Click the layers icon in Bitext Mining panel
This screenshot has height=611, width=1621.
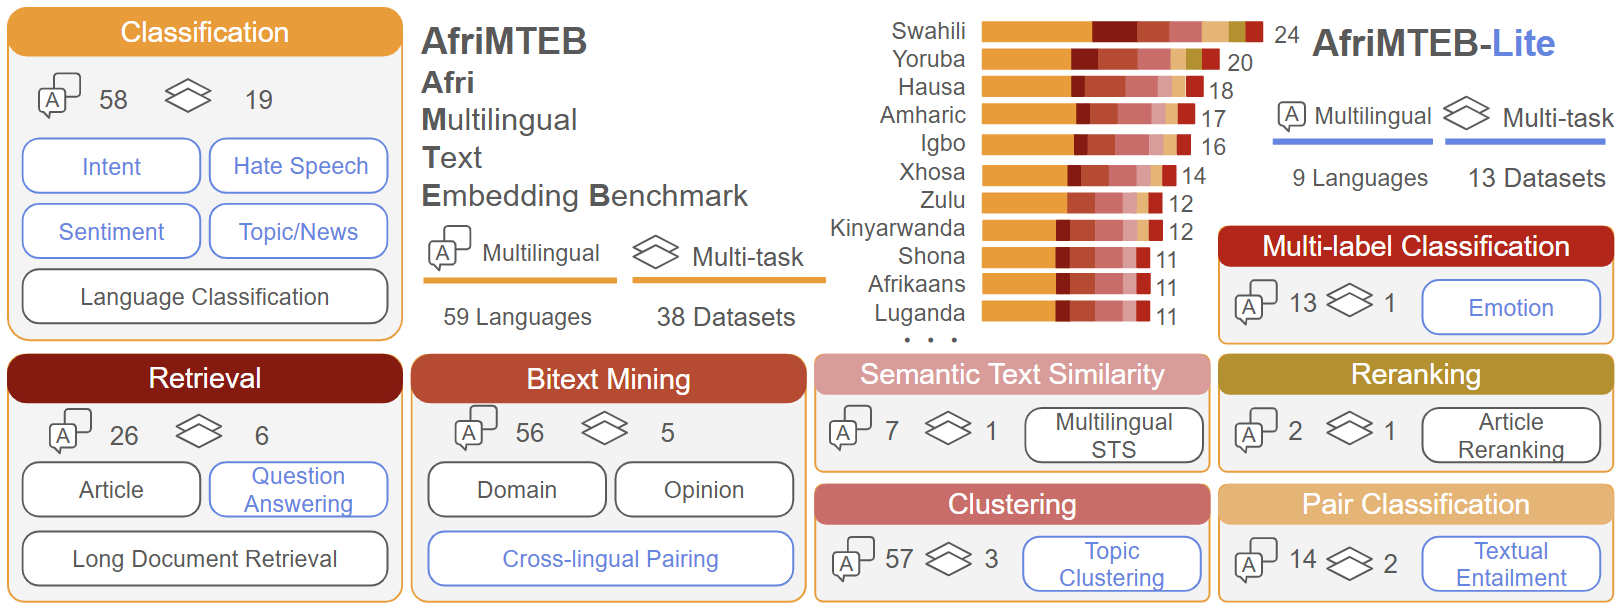click(x=604, y=430)
